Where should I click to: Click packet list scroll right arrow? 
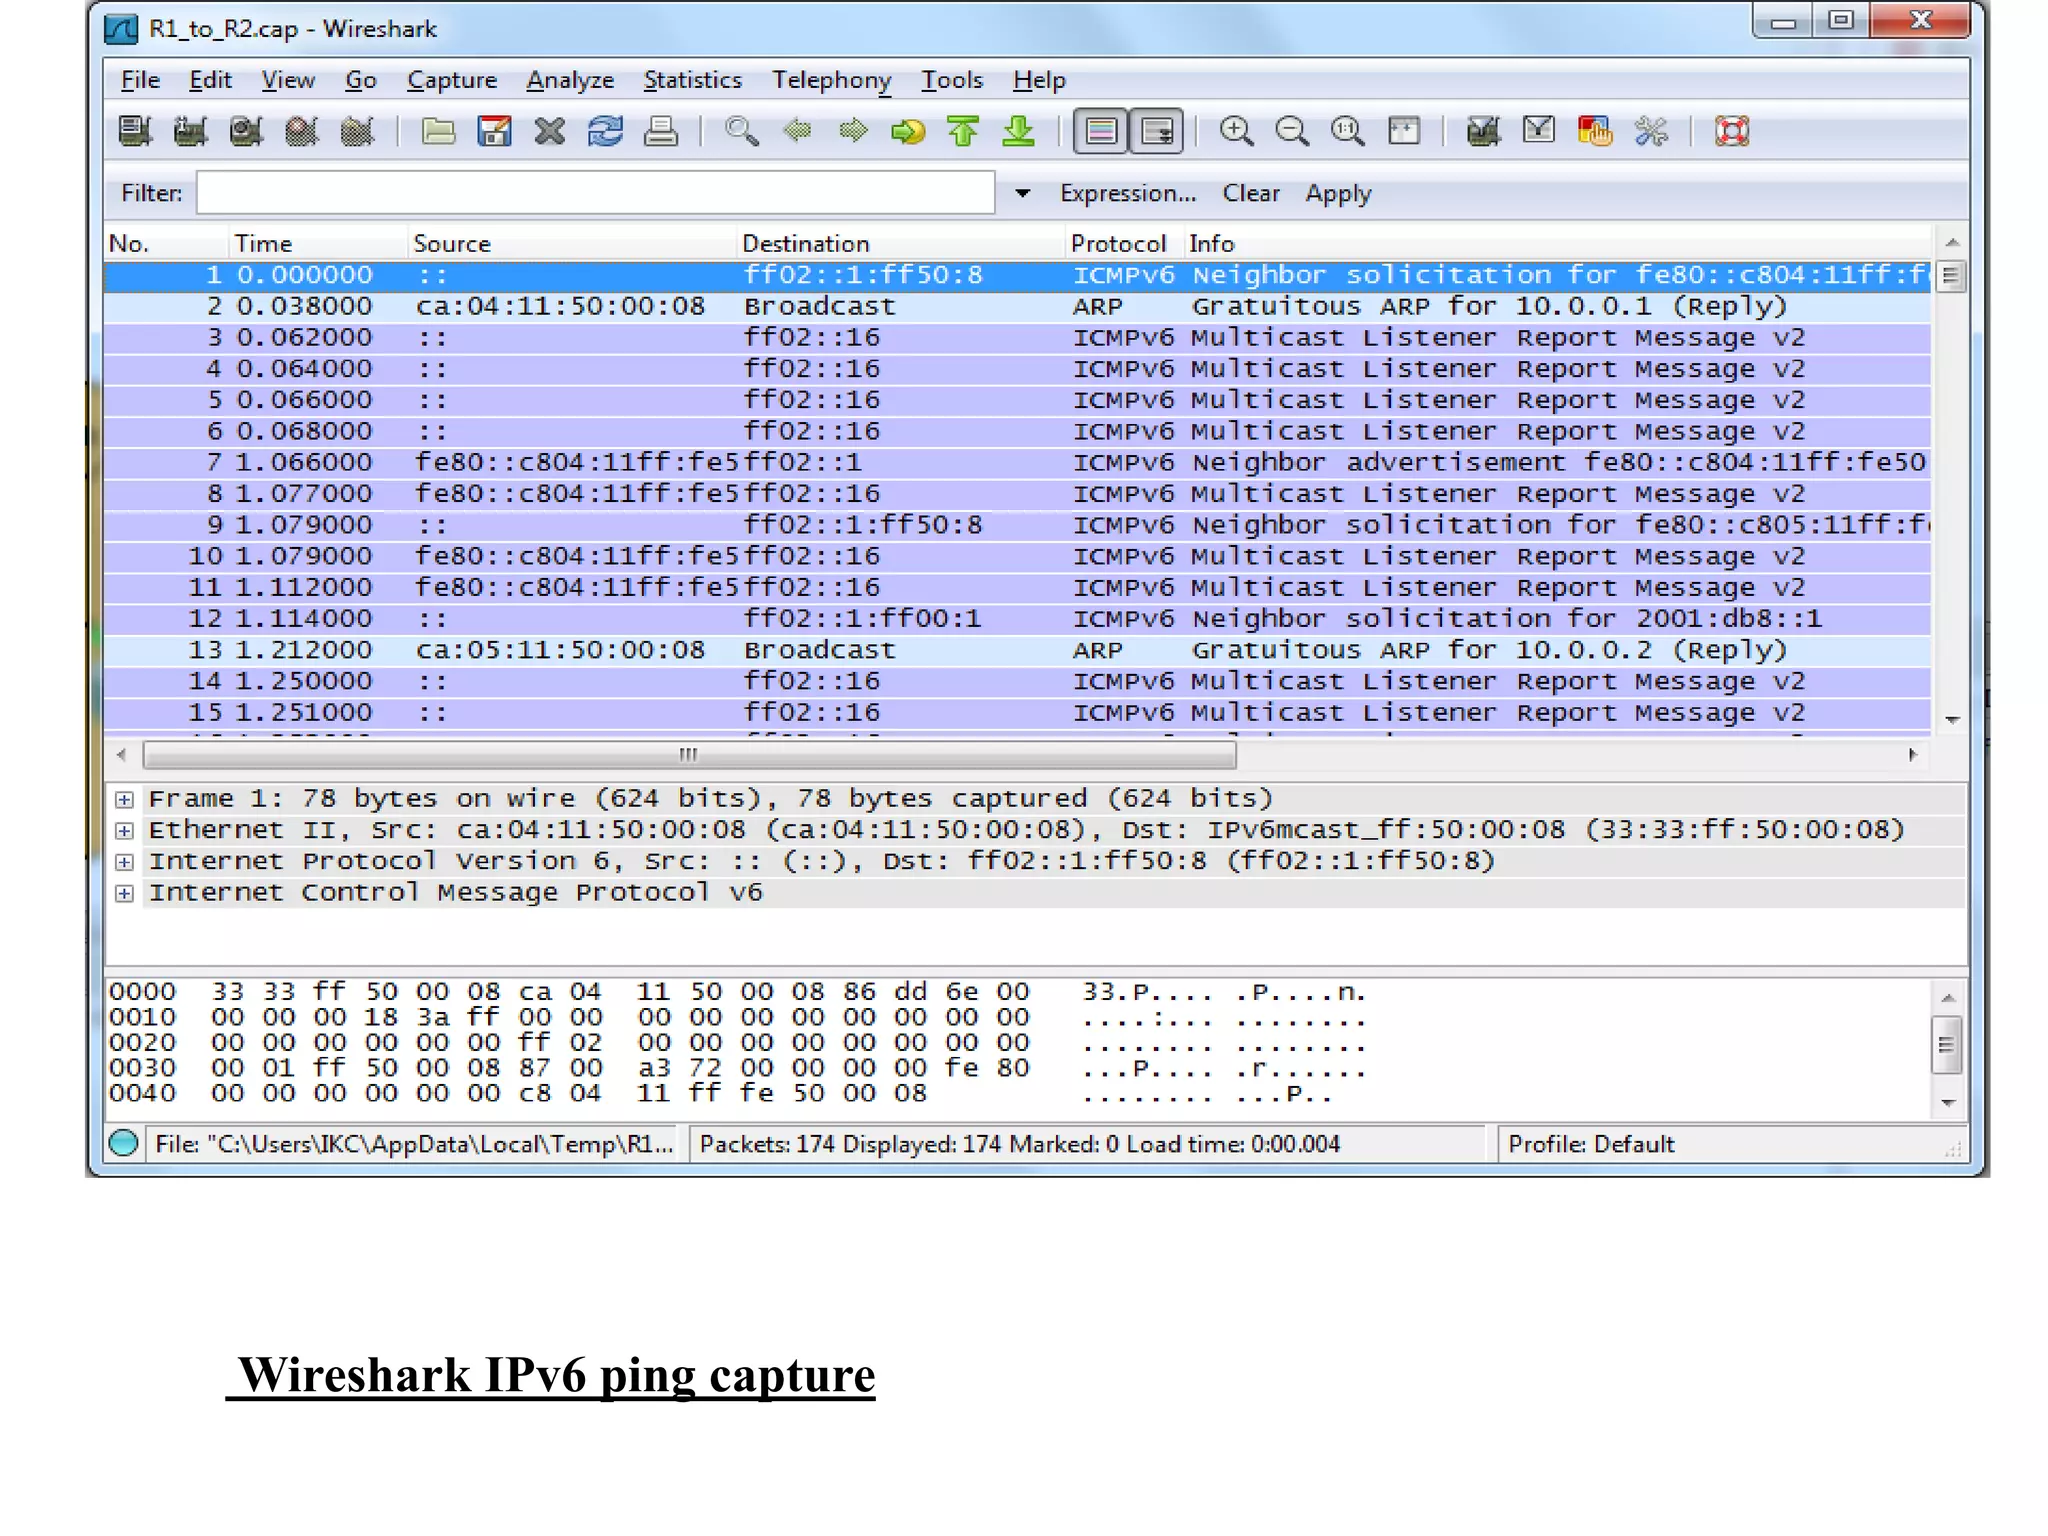click(1912, 755)
